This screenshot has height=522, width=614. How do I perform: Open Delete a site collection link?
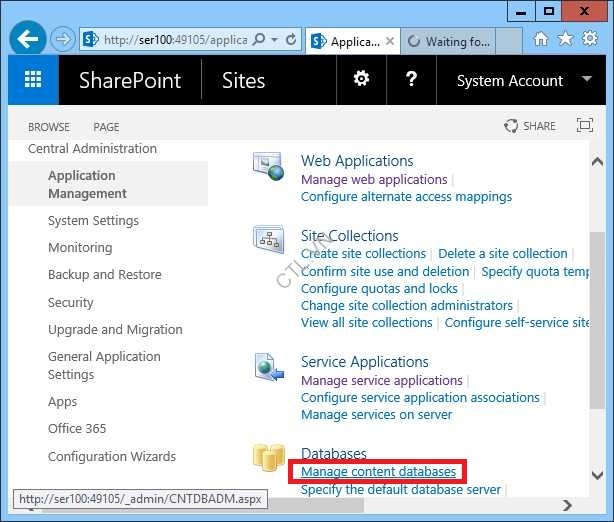click(503, 254)
